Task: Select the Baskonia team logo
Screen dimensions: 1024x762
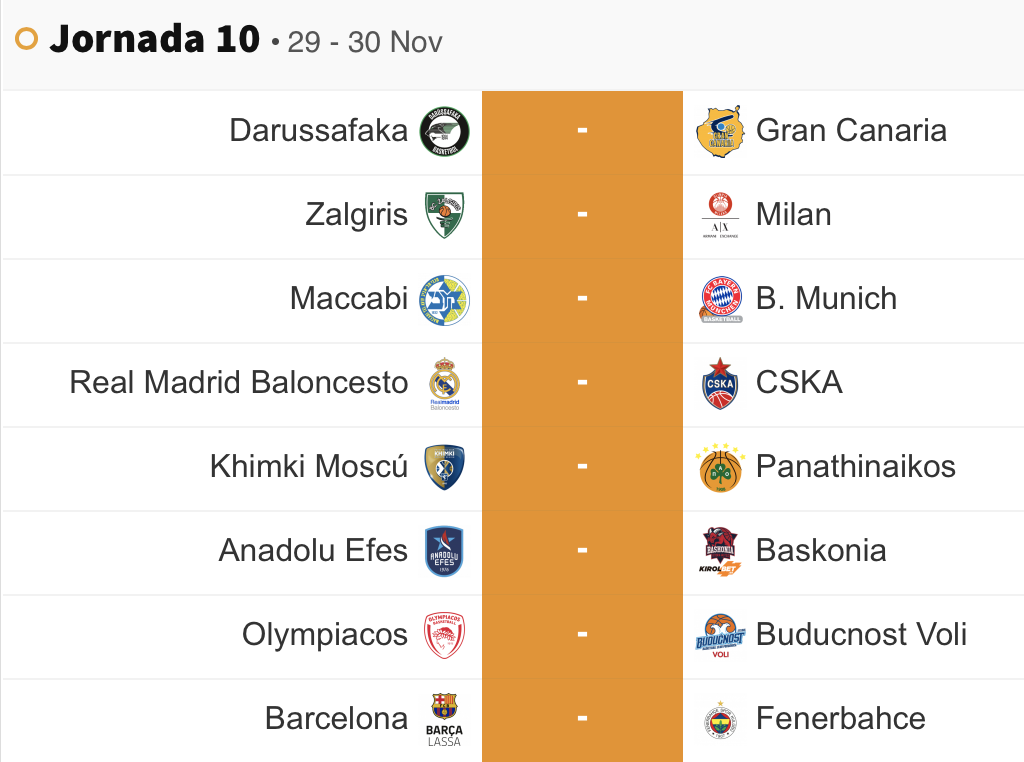Action: (721, 551)
